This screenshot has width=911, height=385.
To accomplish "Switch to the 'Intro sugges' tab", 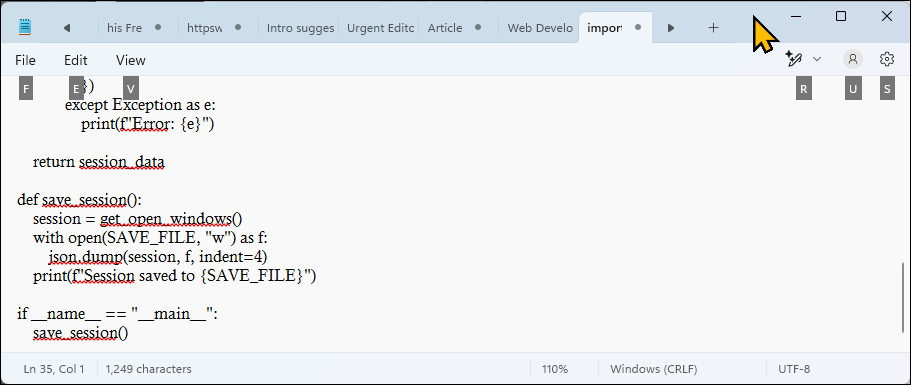I will point(300,28).
